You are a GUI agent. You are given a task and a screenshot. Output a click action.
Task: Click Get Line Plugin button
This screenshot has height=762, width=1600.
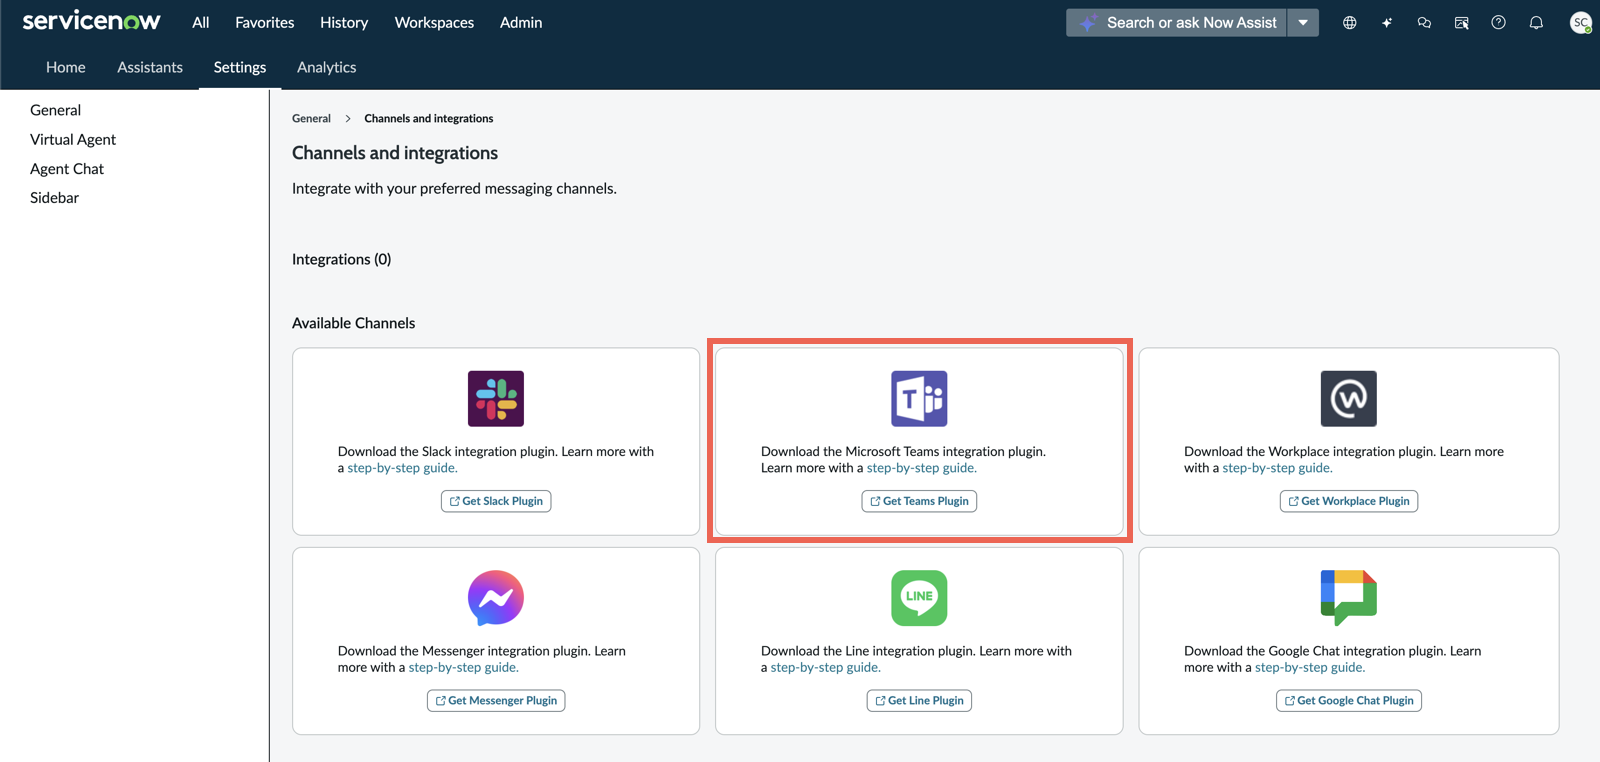919,701
